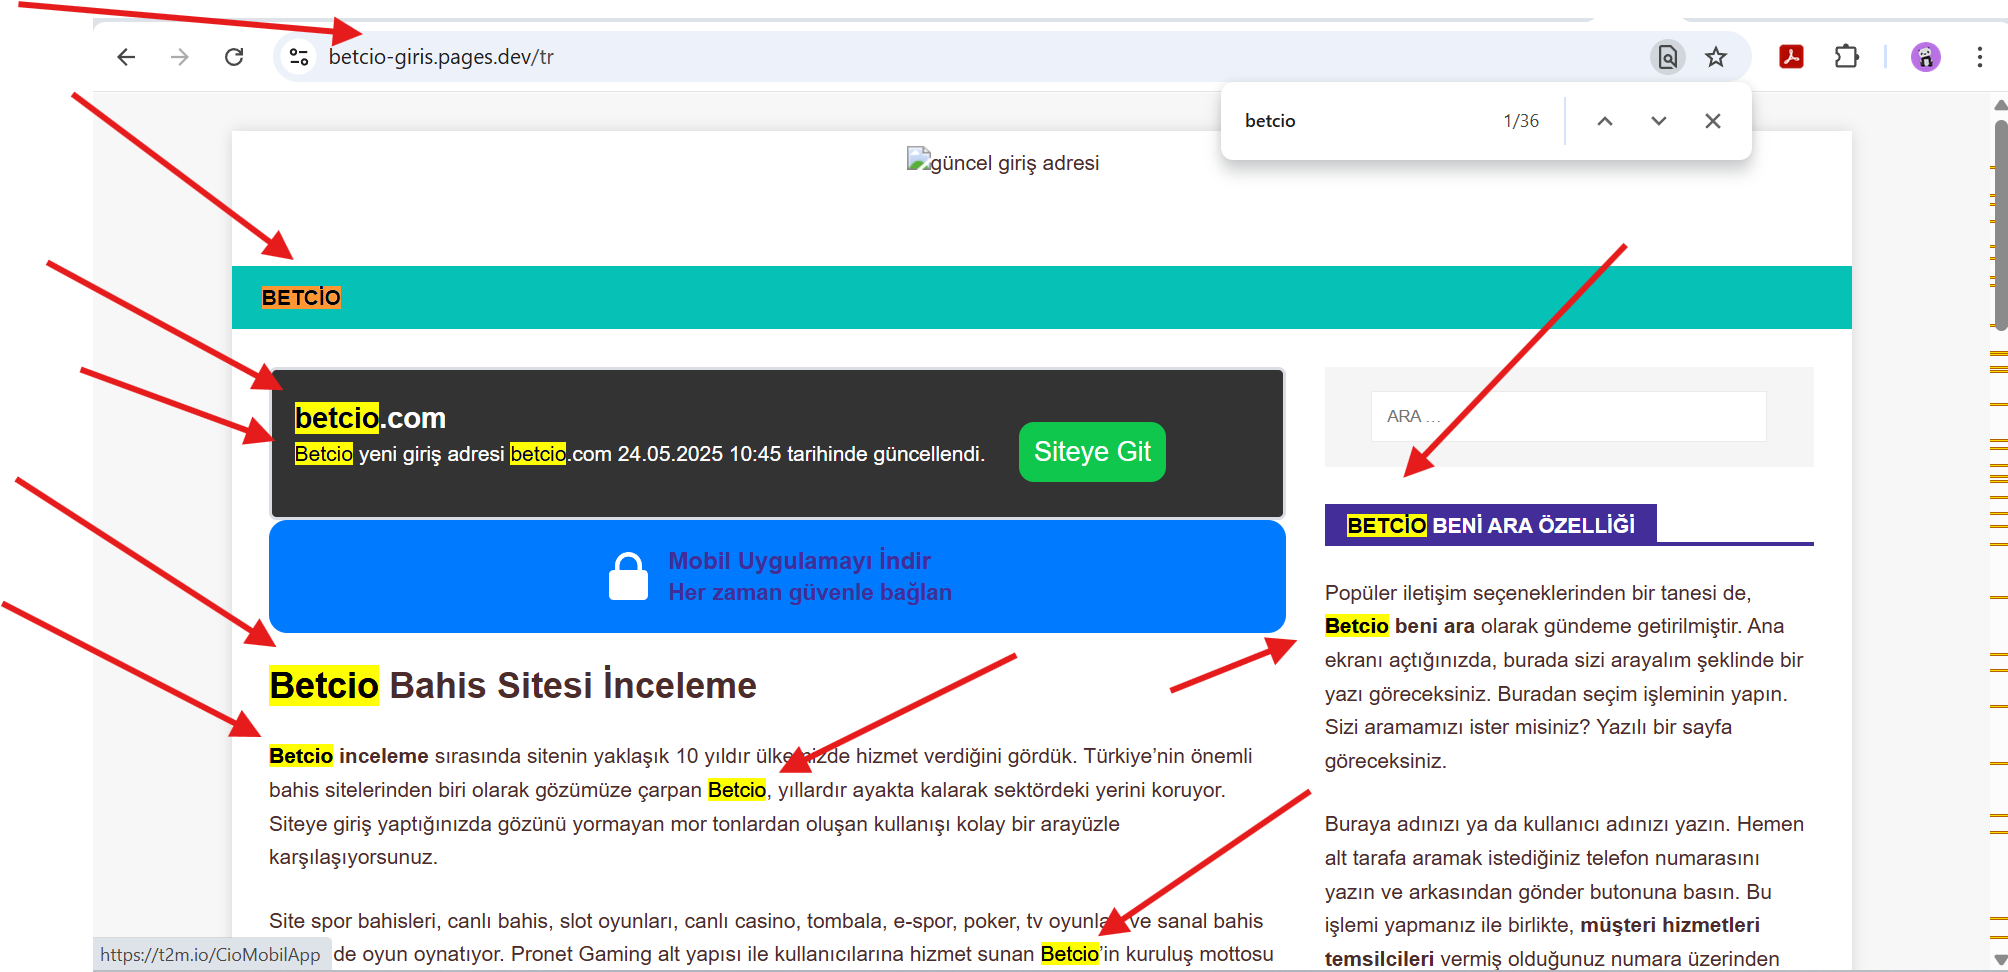The image size is (2008, 972).
Task: Open the browser profile avatar
Action: point(1925,57)
